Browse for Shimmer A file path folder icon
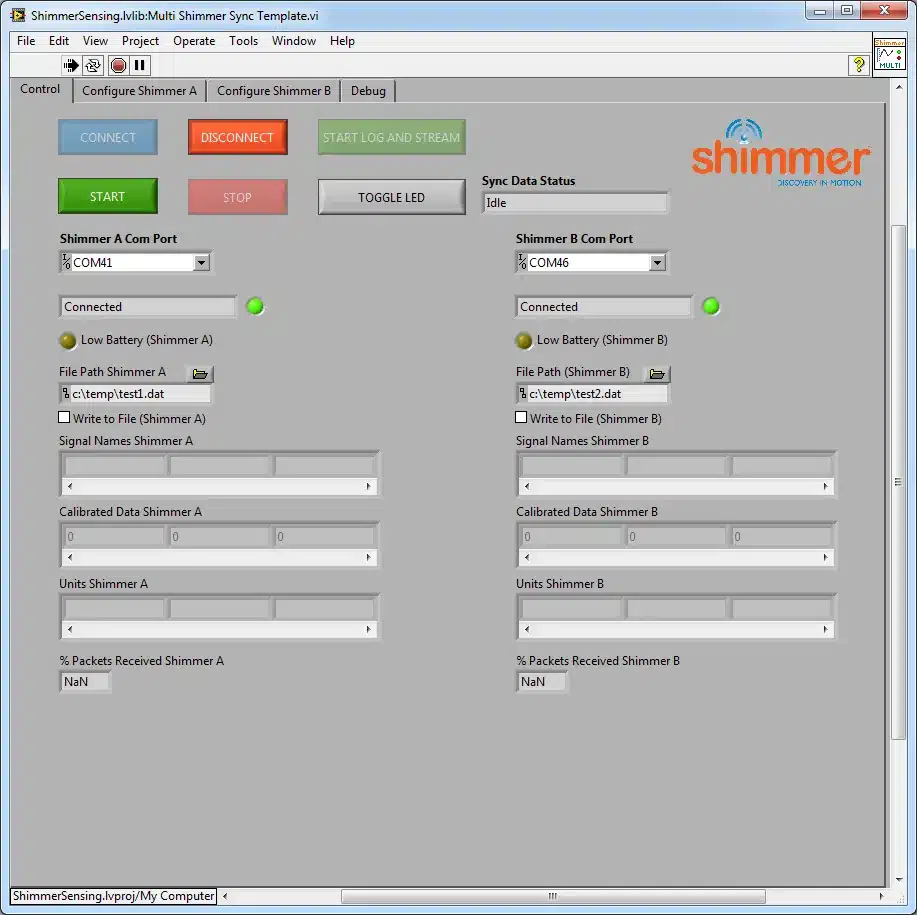 click(200, 374)
